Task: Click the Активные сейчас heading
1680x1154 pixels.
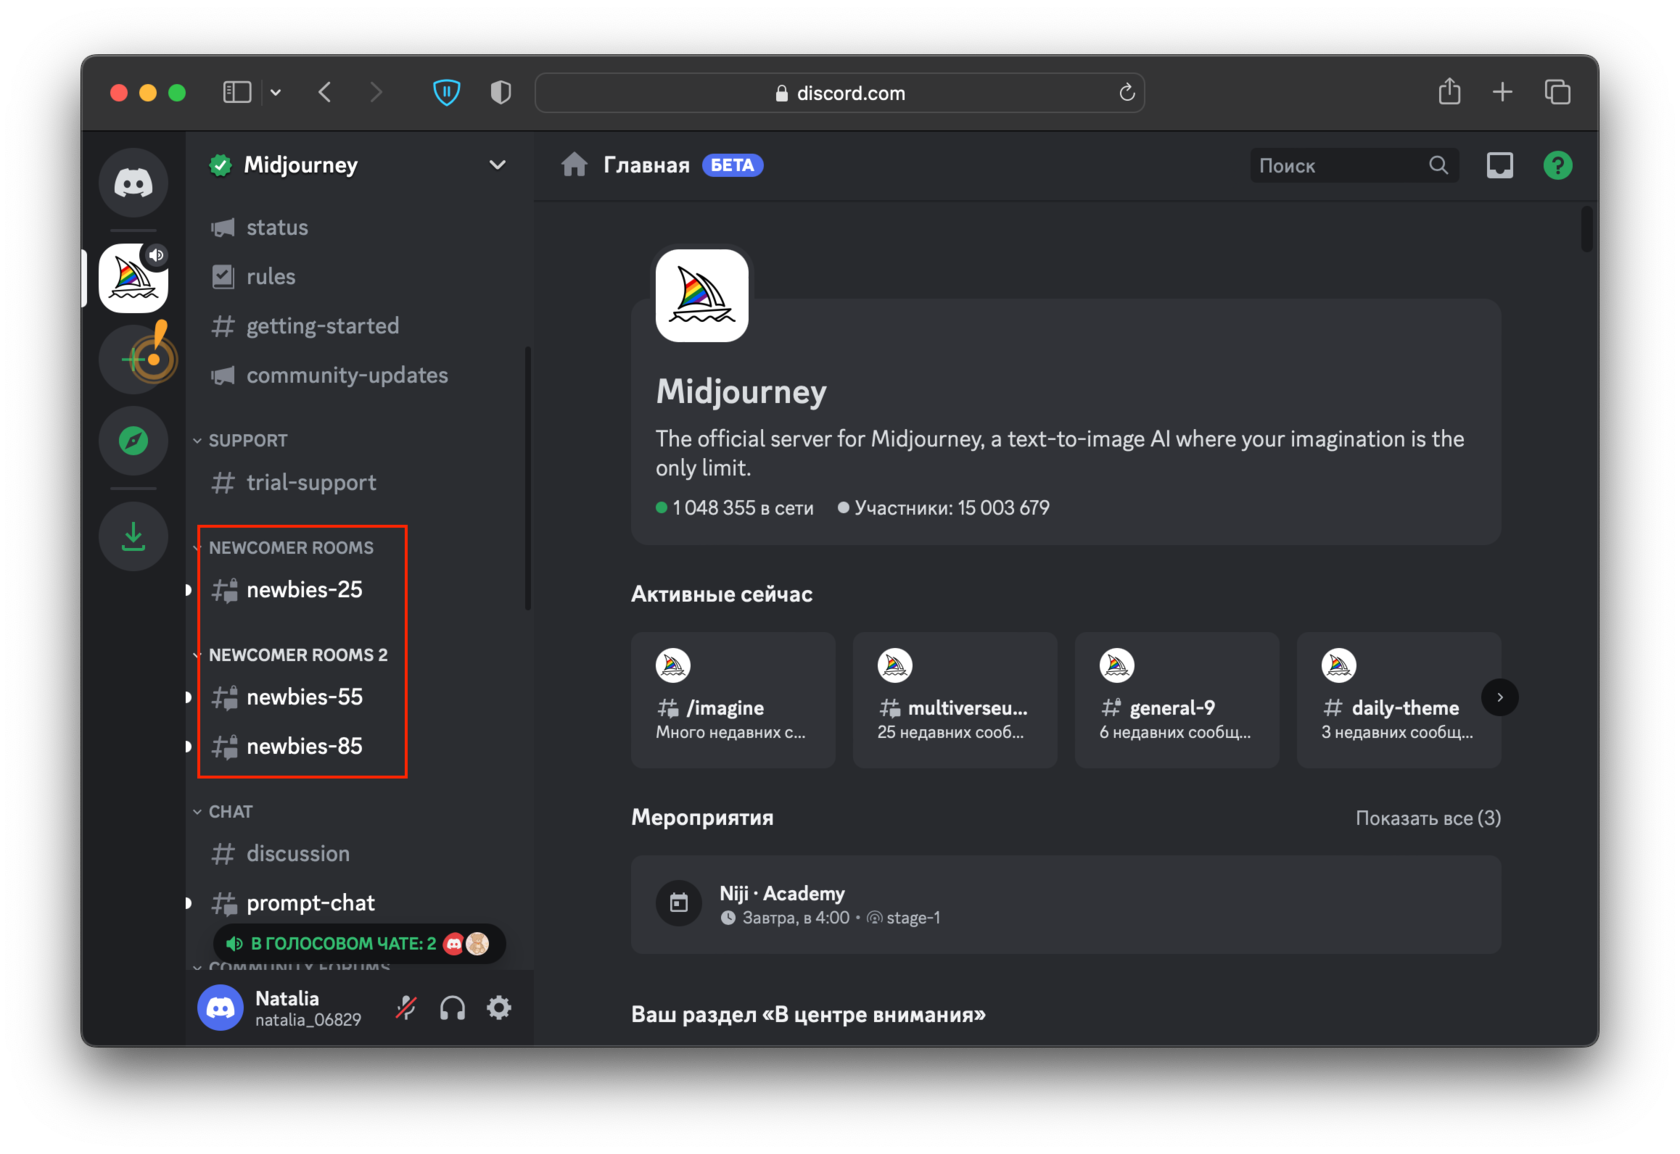Action: coord(722,594)
